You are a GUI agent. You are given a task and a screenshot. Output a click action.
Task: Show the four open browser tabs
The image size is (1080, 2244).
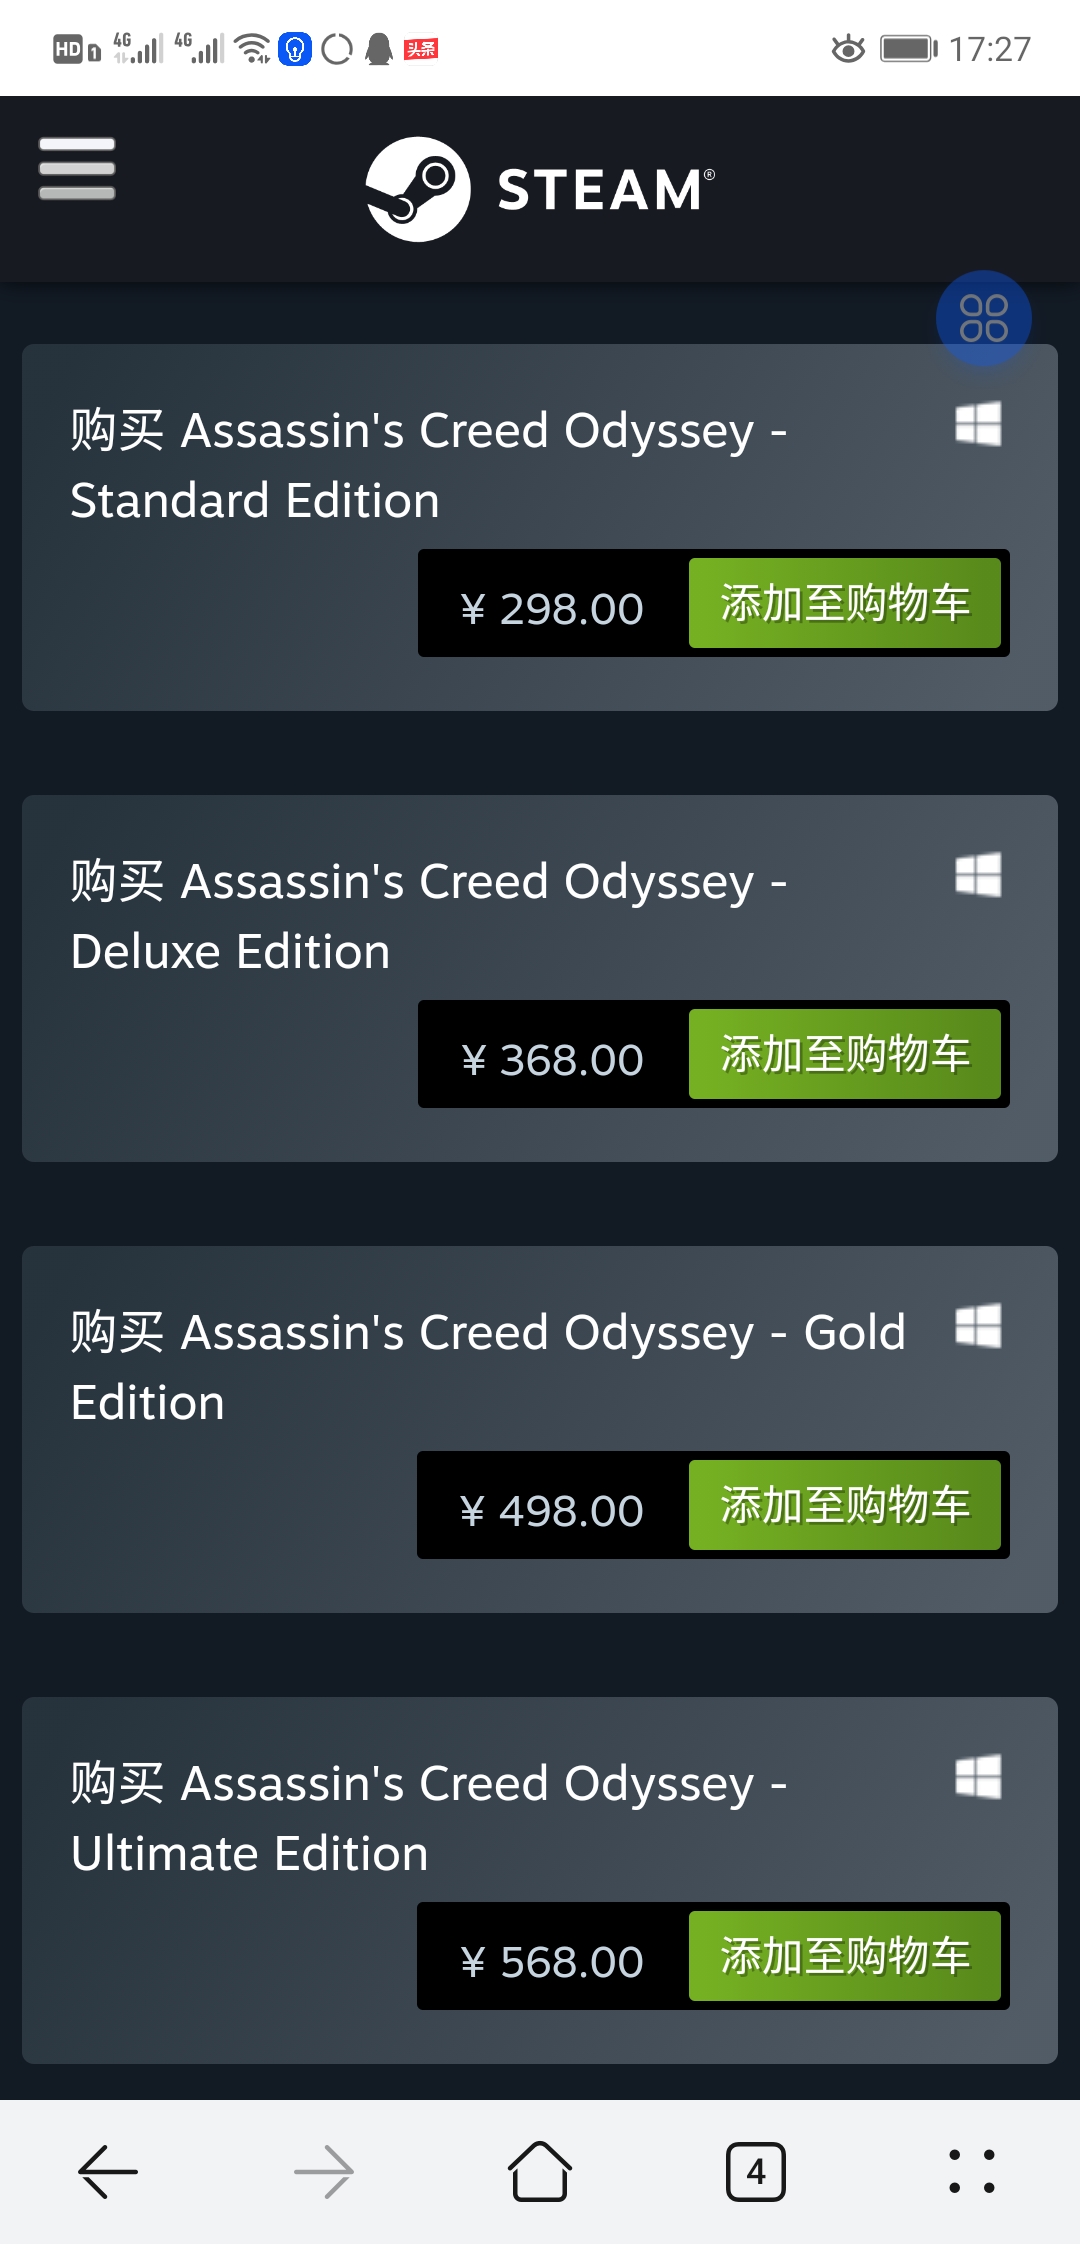click(x=756, y=2172)
